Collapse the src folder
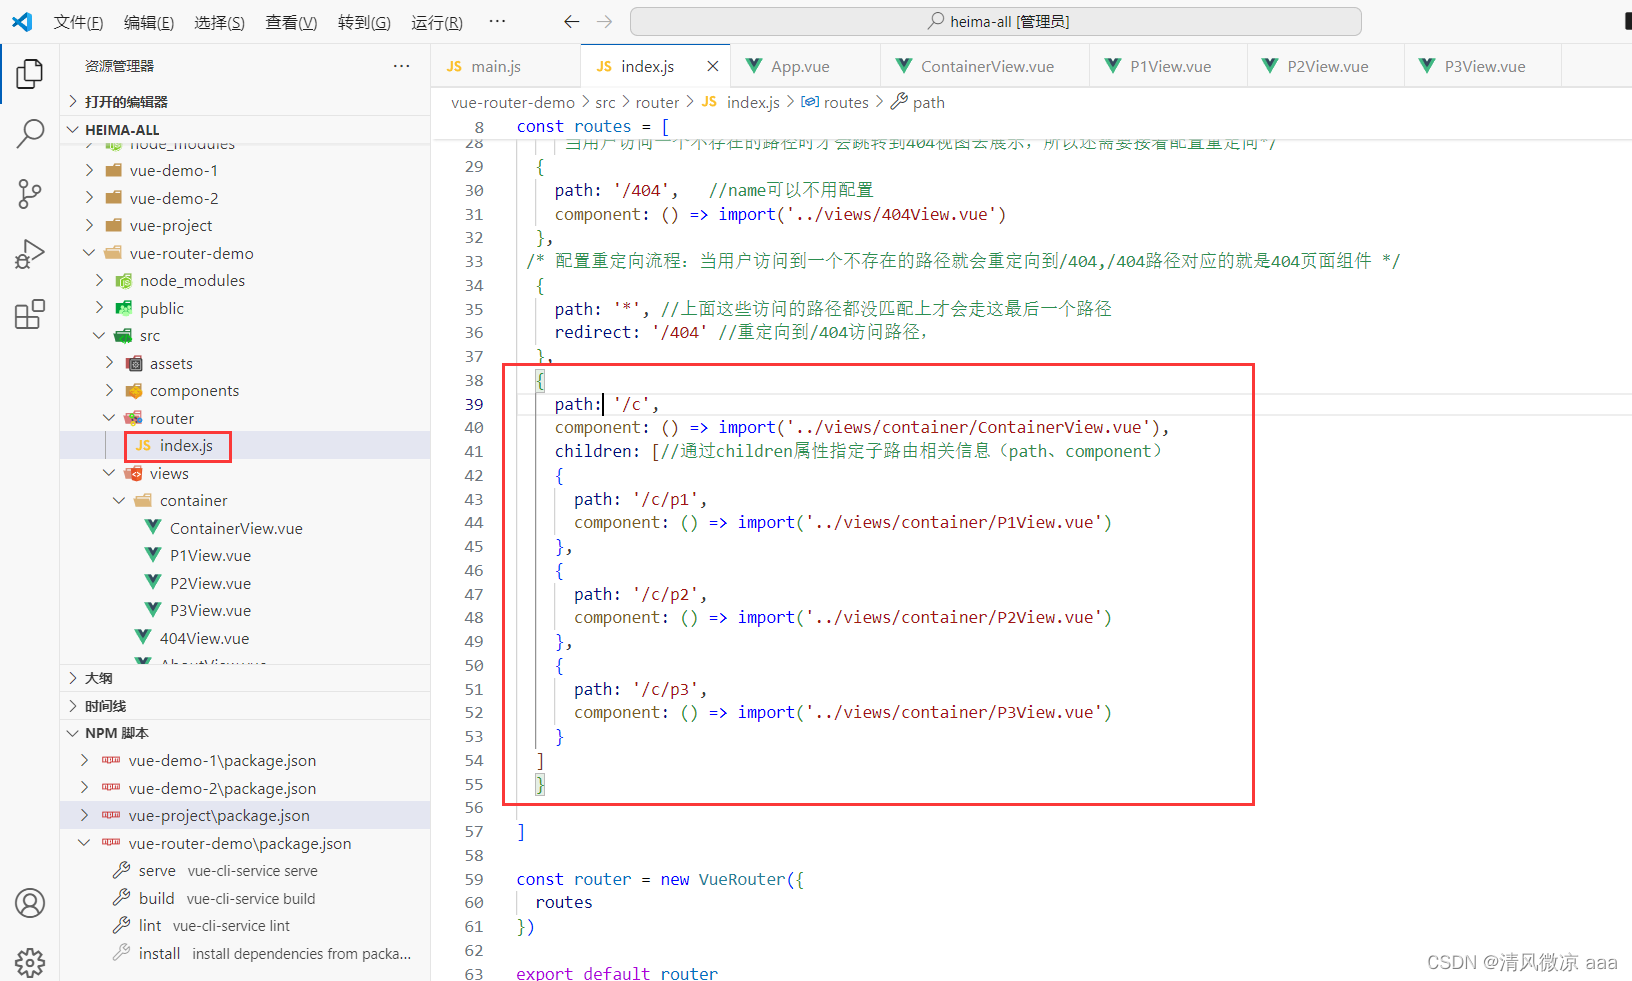 pyautogui.click(x=99, y=335)
